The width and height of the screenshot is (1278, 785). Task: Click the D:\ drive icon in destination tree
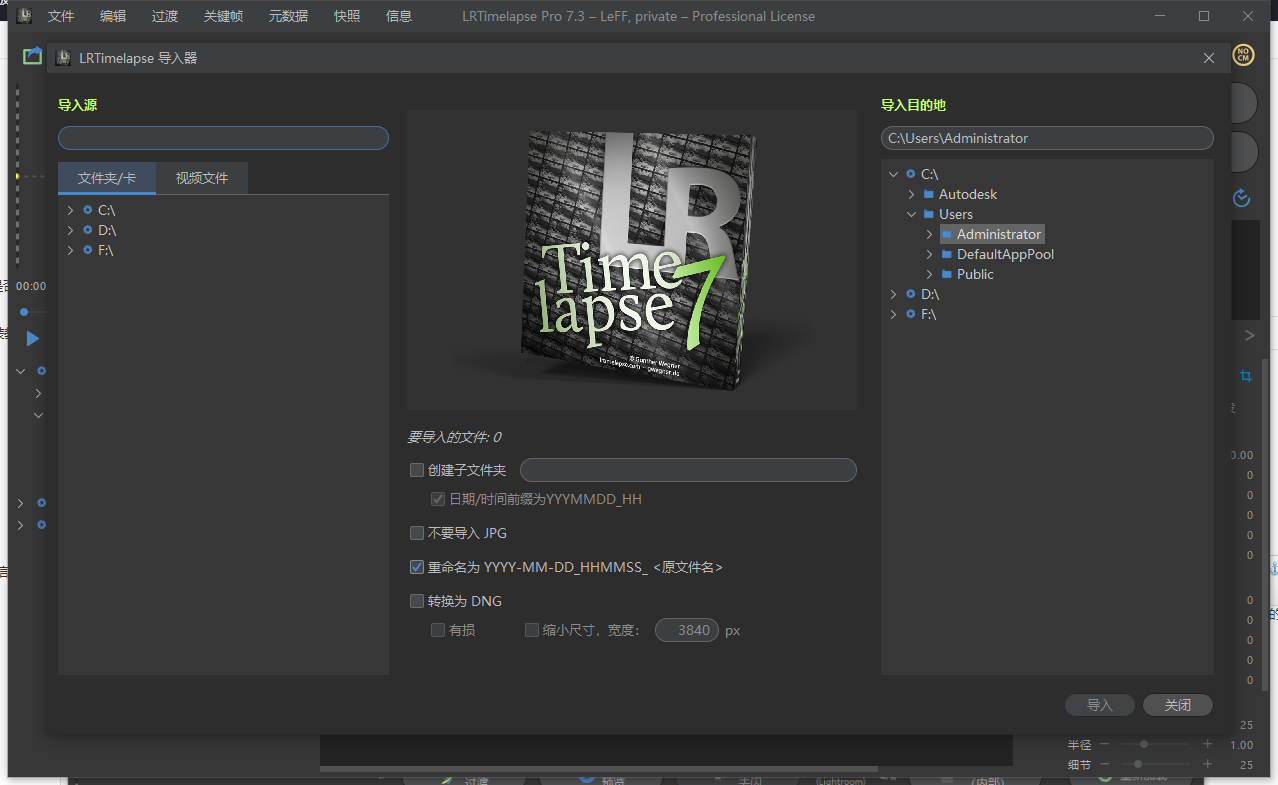[x=910, y=294]
